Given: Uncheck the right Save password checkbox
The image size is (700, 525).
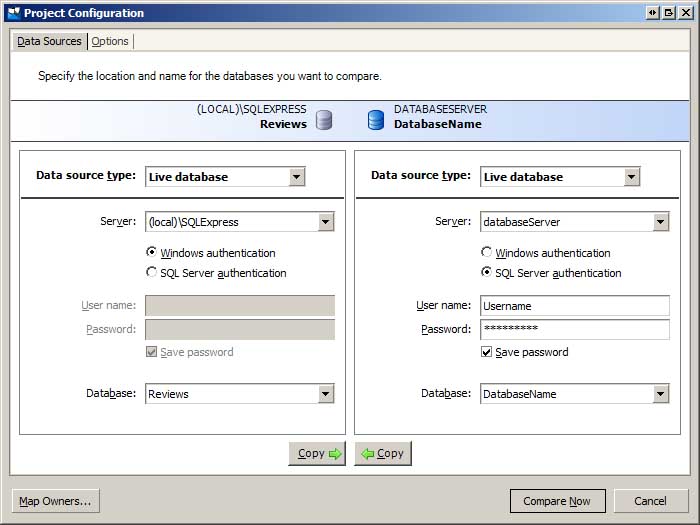Looking at the screenshot, I should (487, 352).
